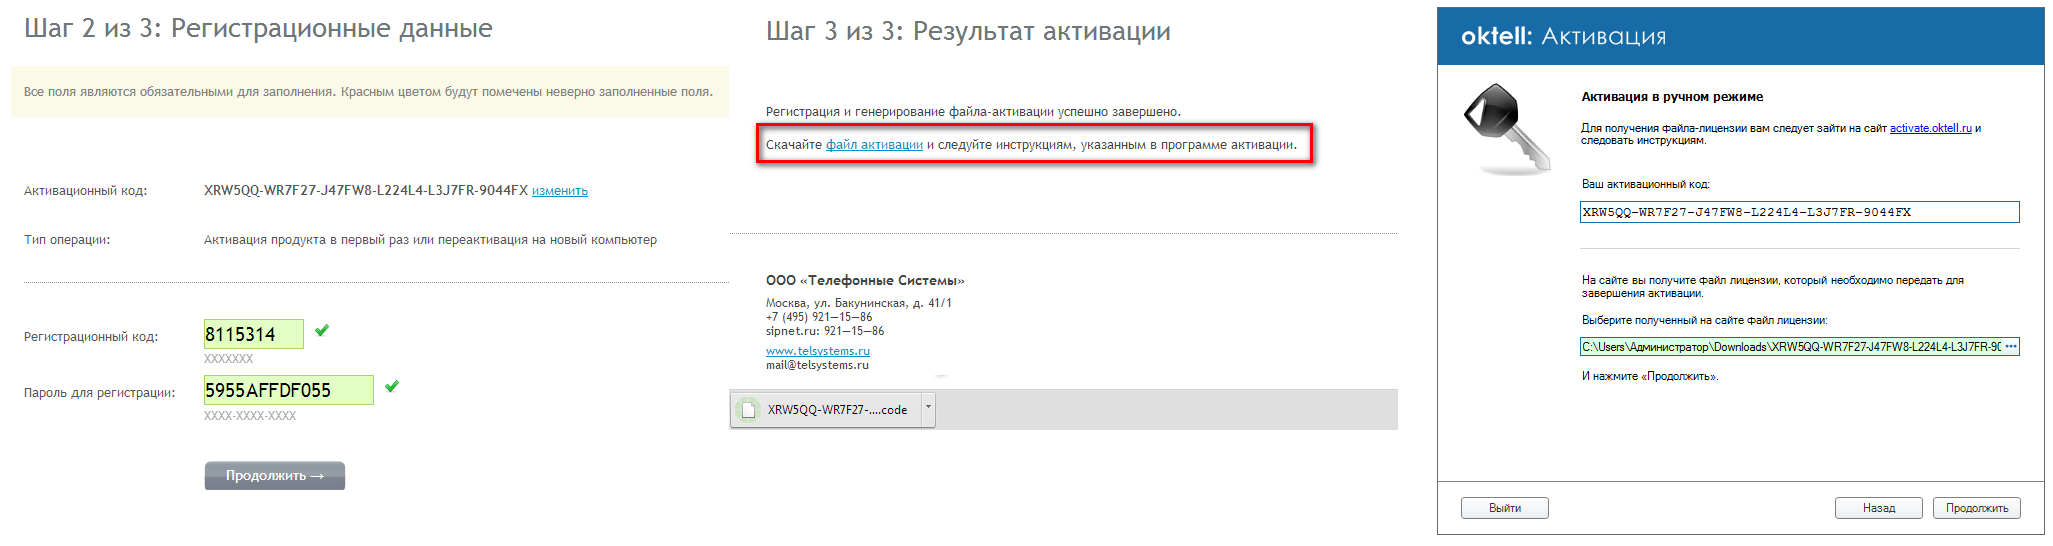Click the downloaded file's document icon
2053x546 pixels.
[748, 410]
